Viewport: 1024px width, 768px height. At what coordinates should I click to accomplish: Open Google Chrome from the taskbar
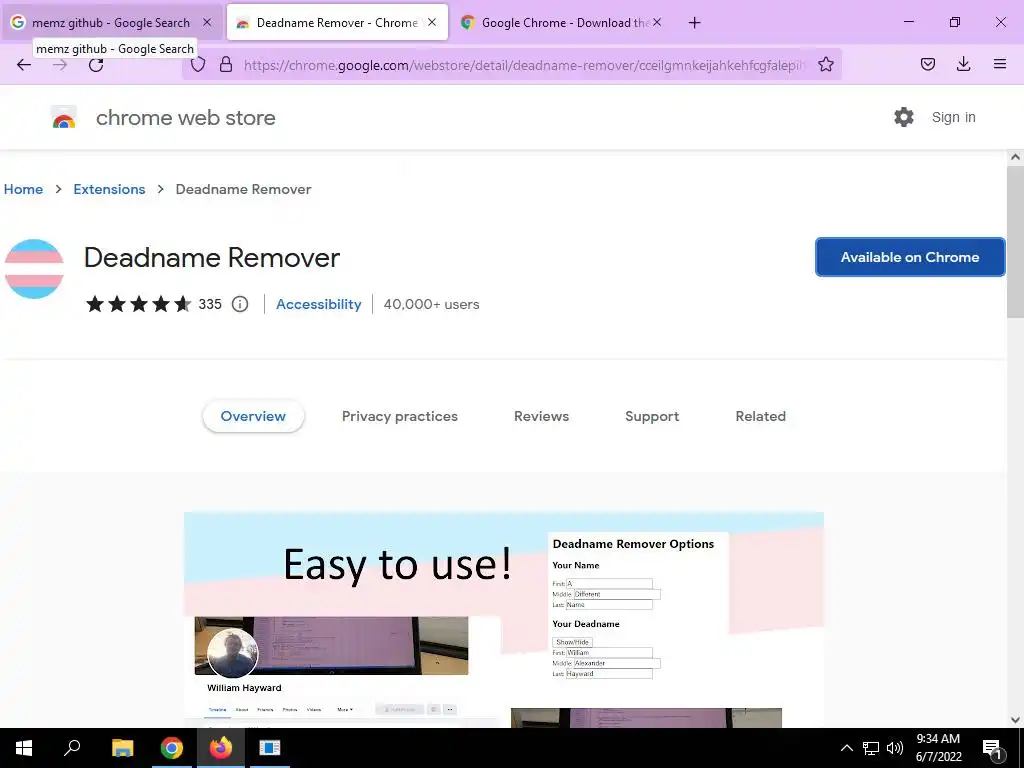(171, 748)
